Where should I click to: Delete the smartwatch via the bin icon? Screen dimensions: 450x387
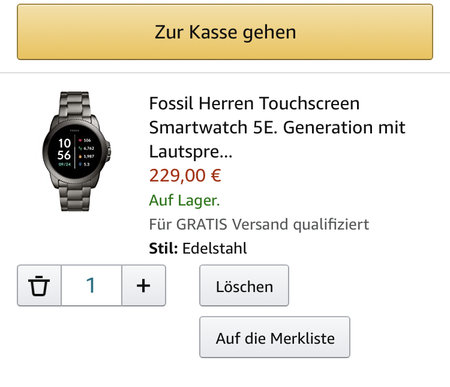point(39,285)
